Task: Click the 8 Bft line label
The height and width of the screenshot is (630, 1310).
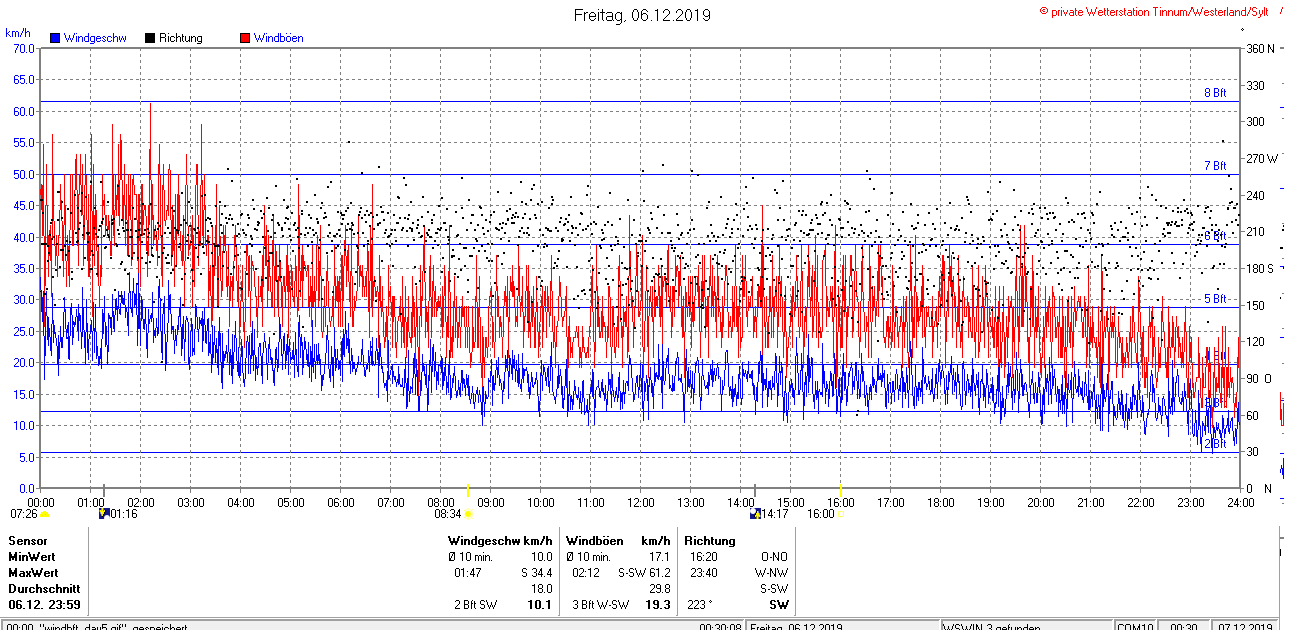Action: pyautogui.click(x=1215, y=93)
